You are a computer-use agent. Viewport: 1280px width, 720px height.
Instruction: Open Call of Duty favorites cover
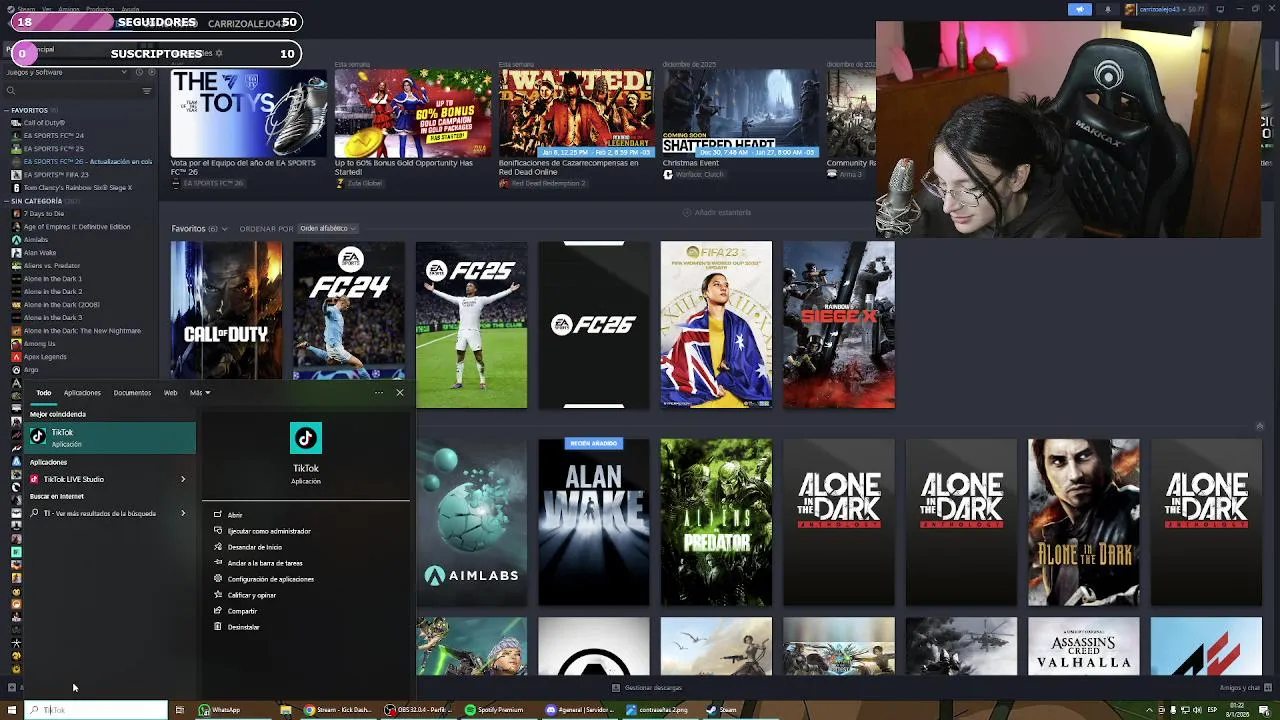point(226,310)
